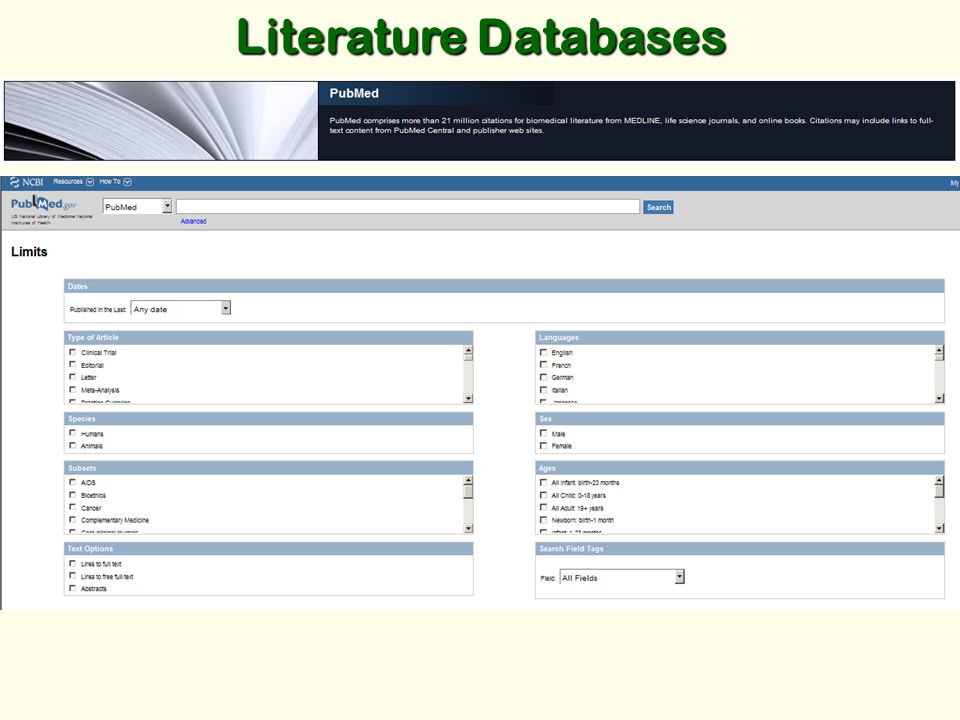Screen dimensions: 960x720
Task: Open the Resources menu
Action: click(68, 182)
